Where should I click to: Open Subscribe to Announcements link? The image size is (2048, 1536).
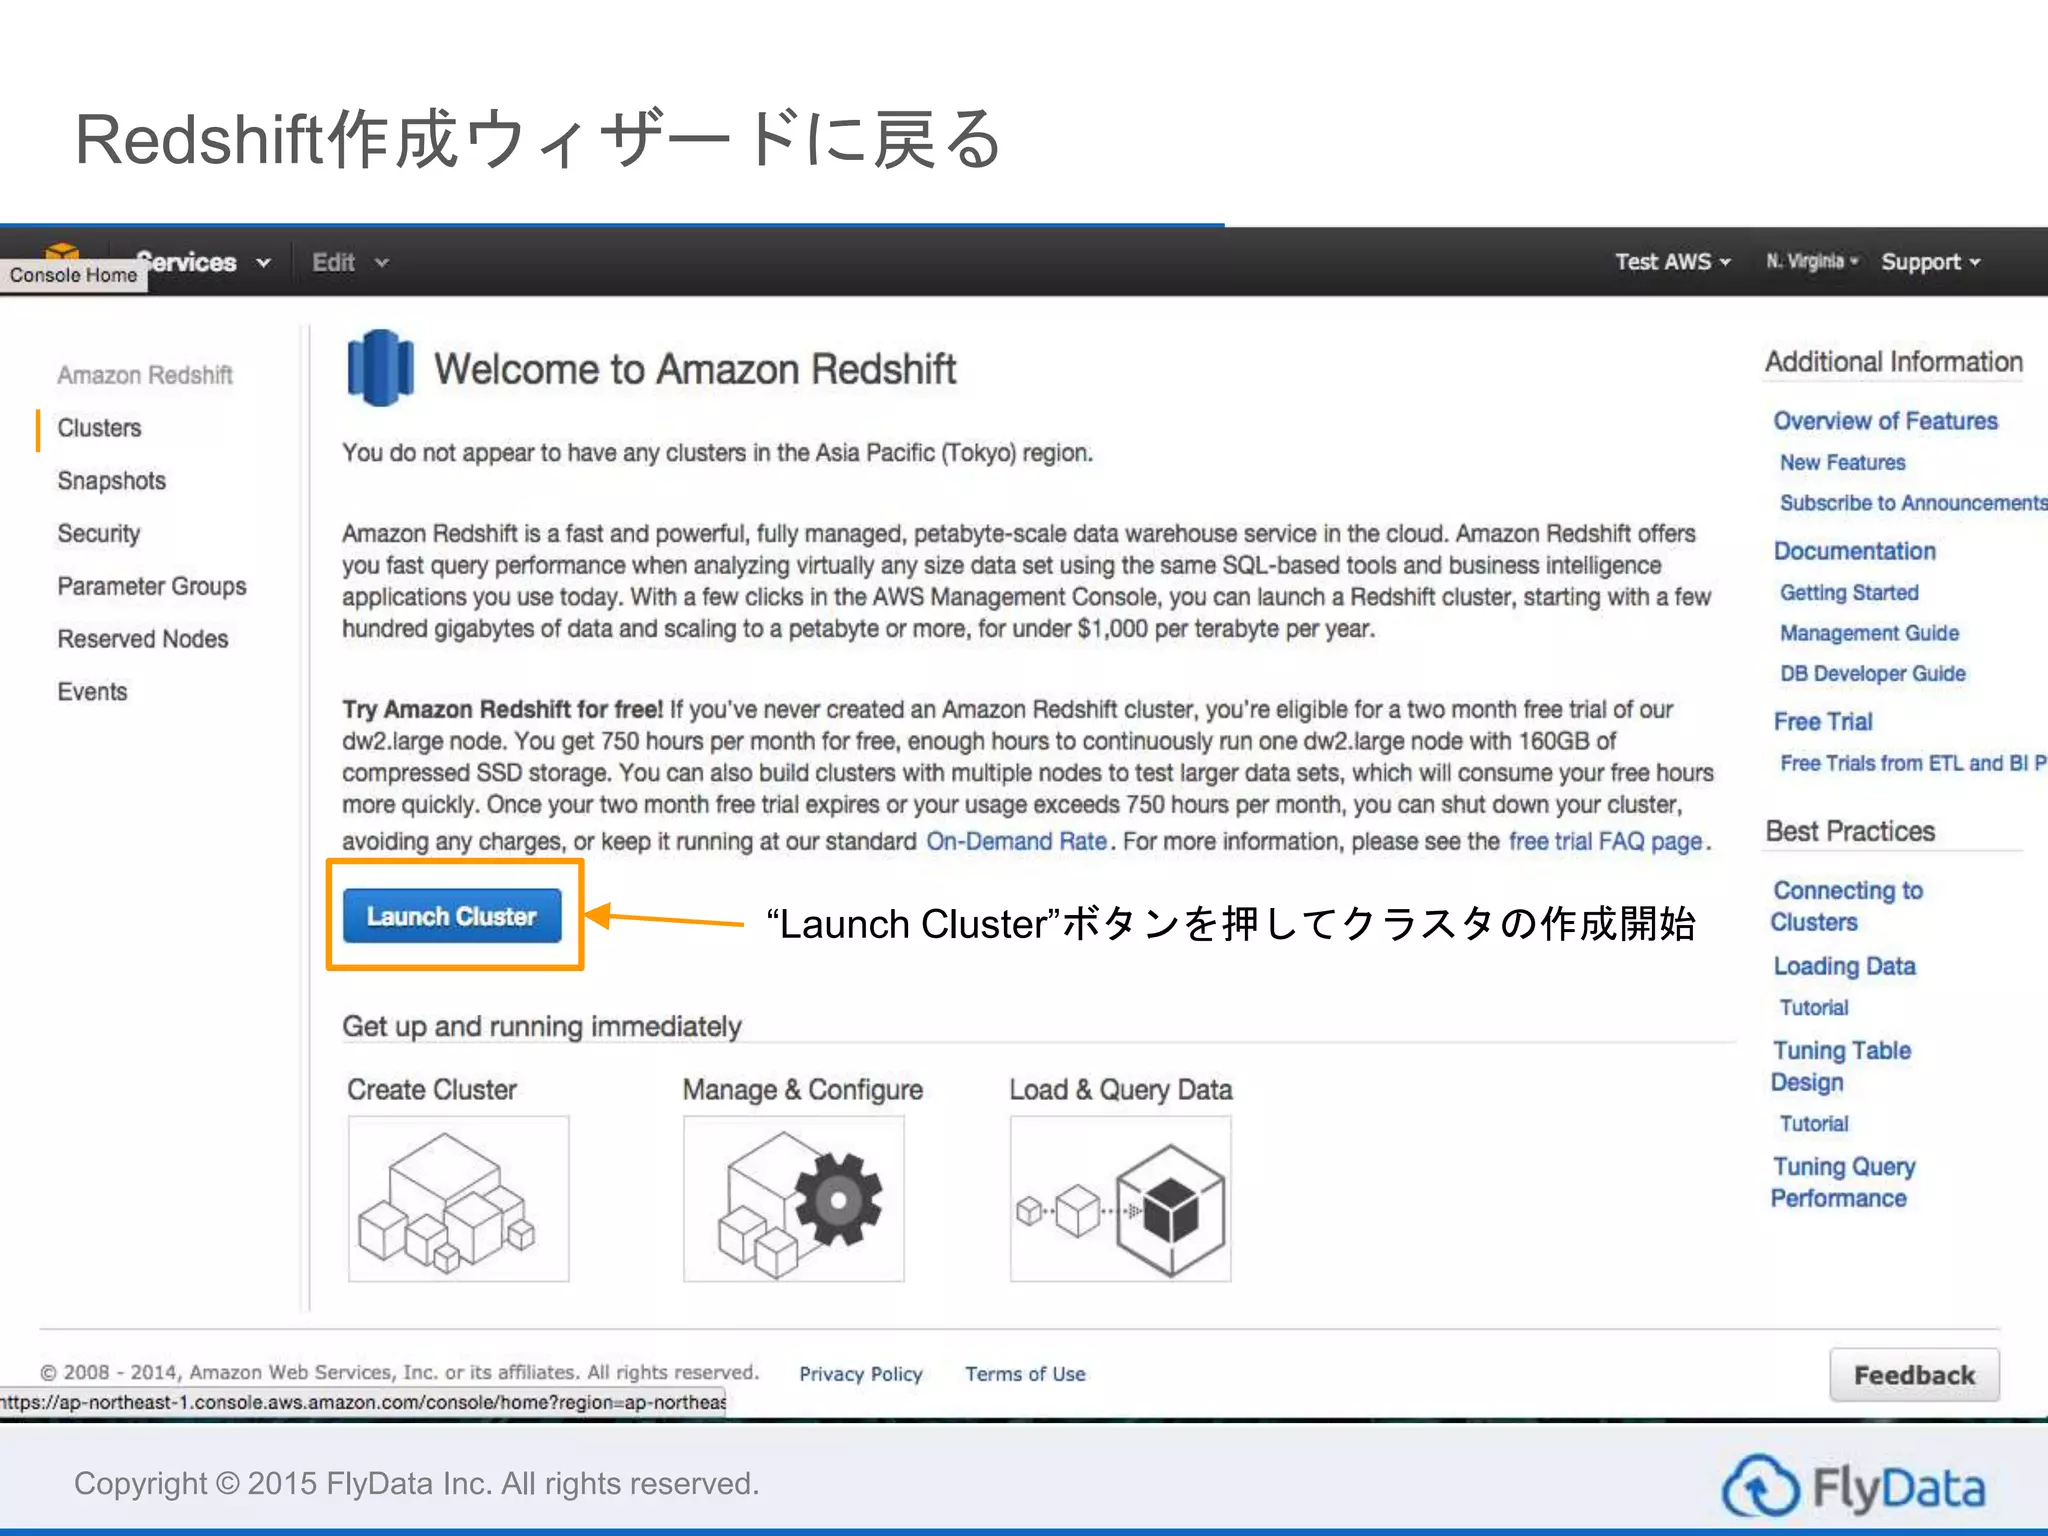(1913, 502)
